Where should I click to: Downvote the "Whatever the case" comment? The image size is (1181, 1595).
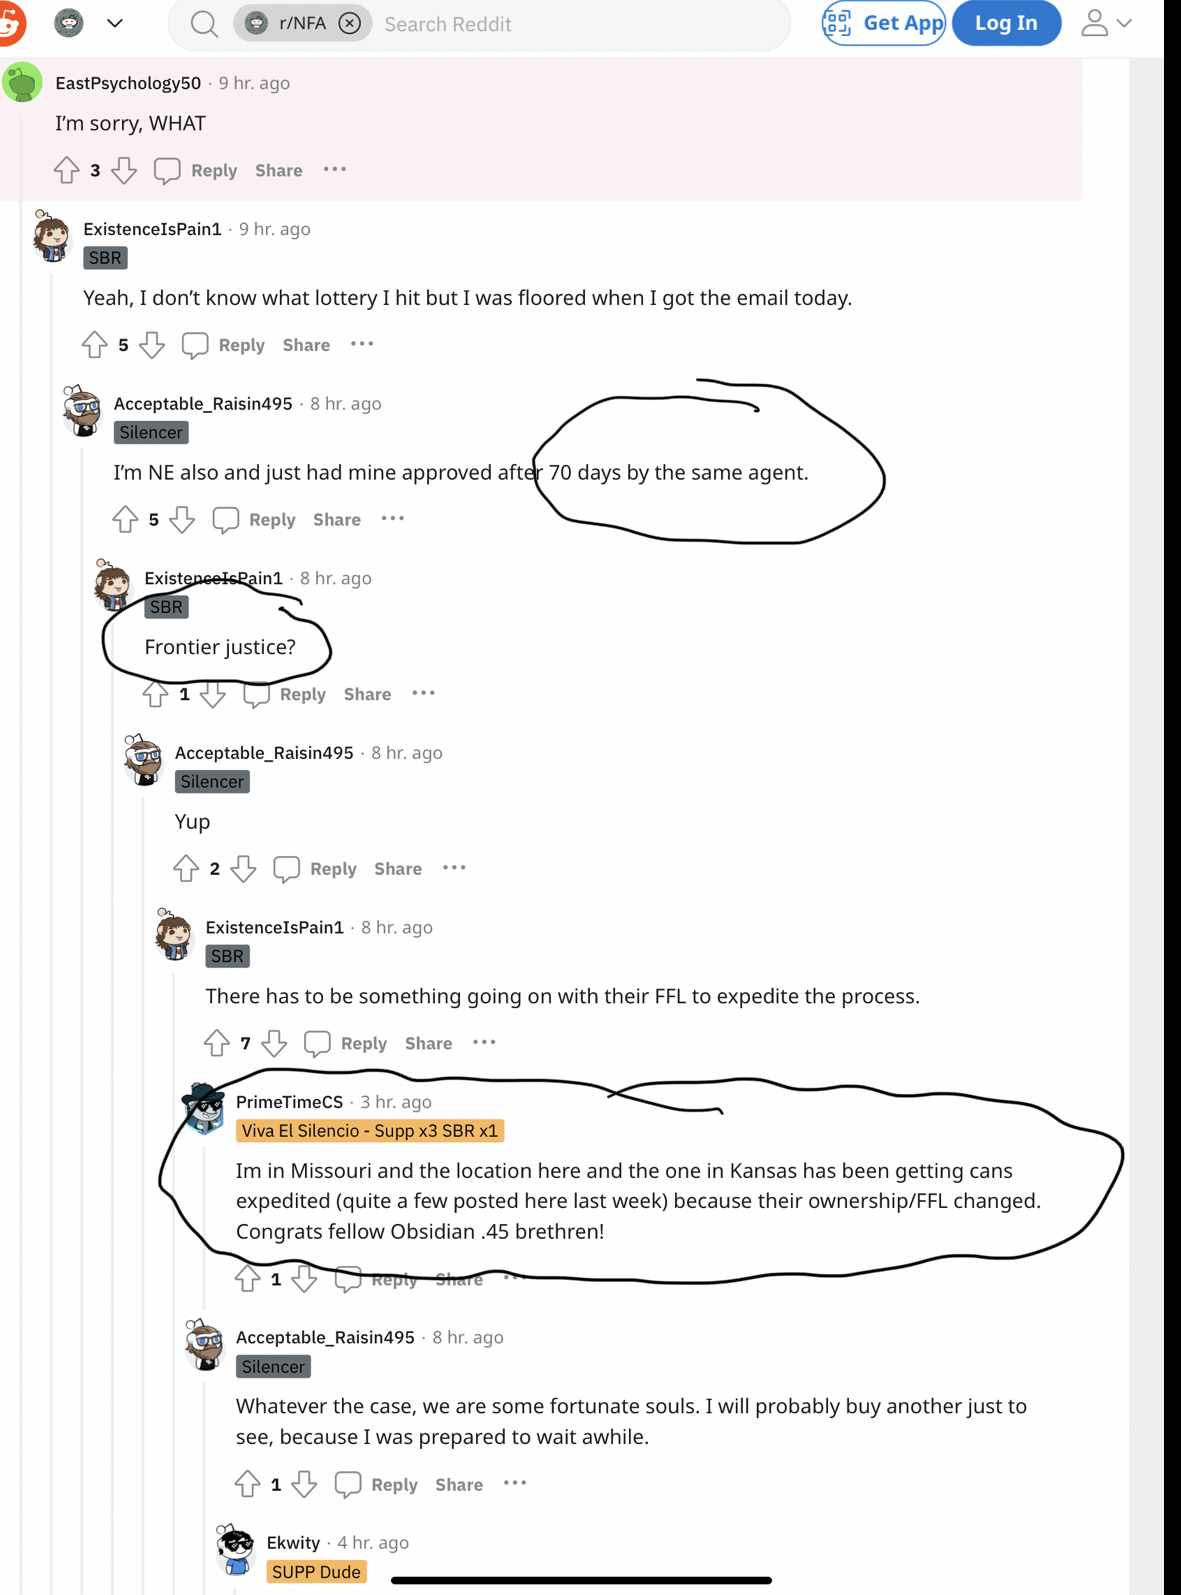(305, 1485)
